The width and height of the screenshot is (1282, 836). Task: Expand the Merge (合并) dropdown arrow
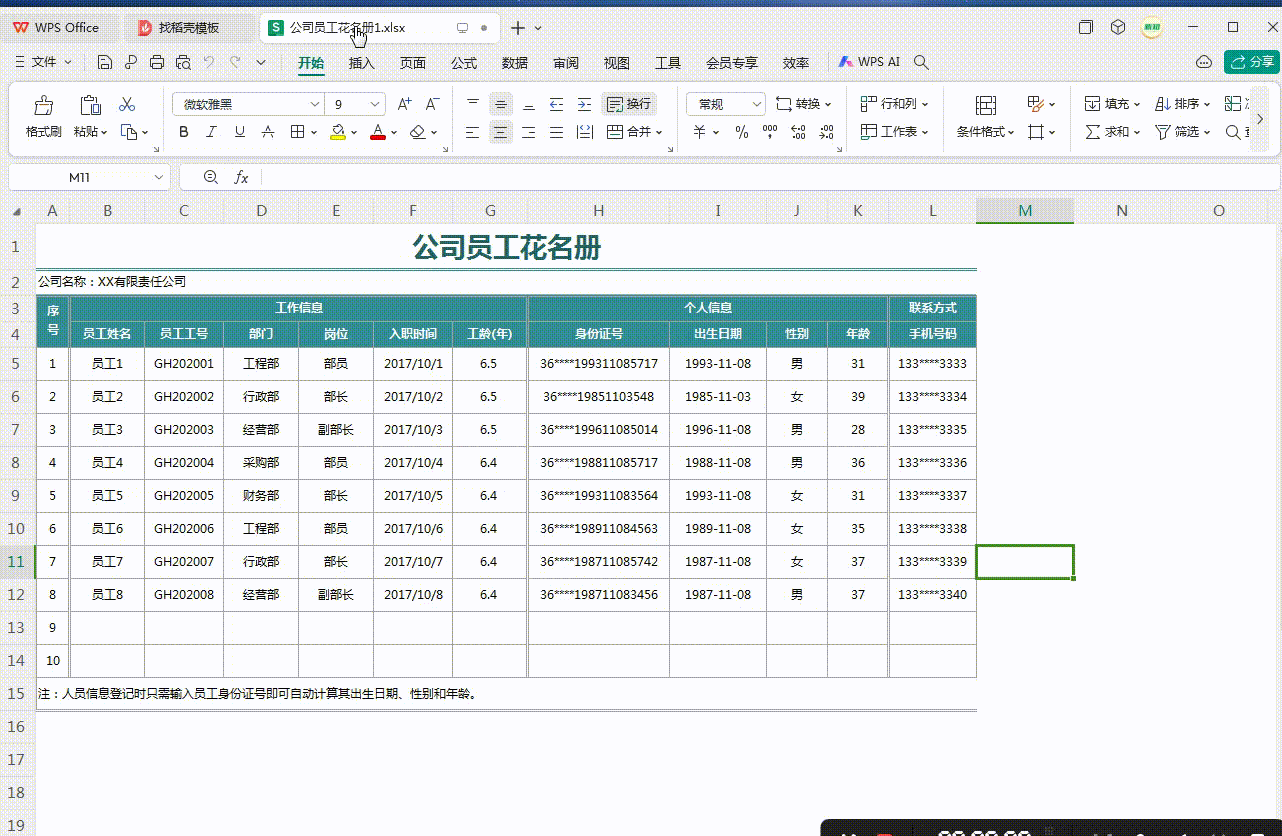(661, 132)
